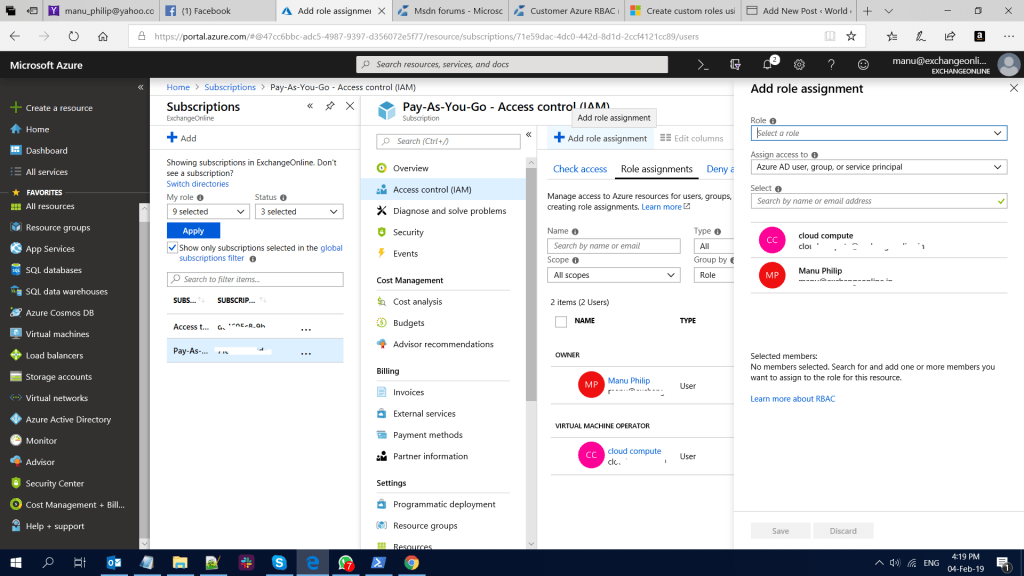The image size is (1024, 576).
Task: Click Apply to filter subscriptions
Action: click(x=192, y=230)
